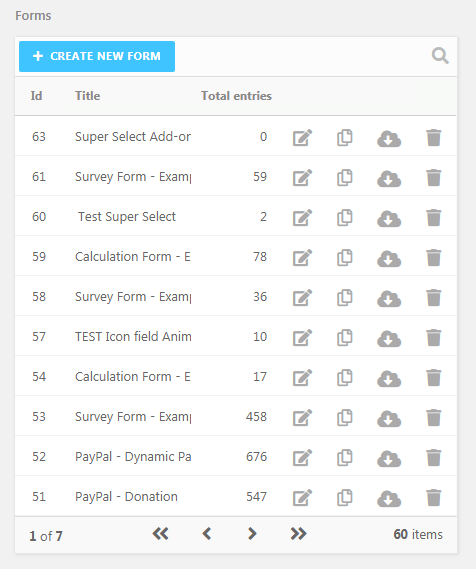Delete form 53 Survey Form
Screen dimensions: 476x569
click(434, 417)
